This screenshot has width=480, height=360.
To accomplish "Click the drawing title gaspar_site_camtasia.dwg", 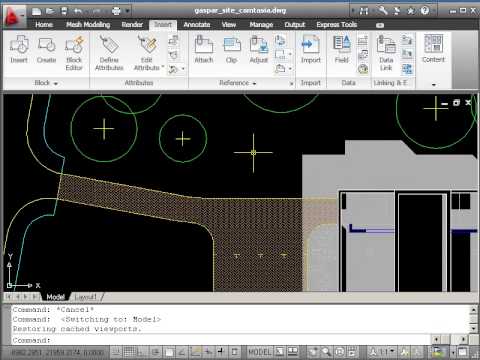I will click(240, 11).
